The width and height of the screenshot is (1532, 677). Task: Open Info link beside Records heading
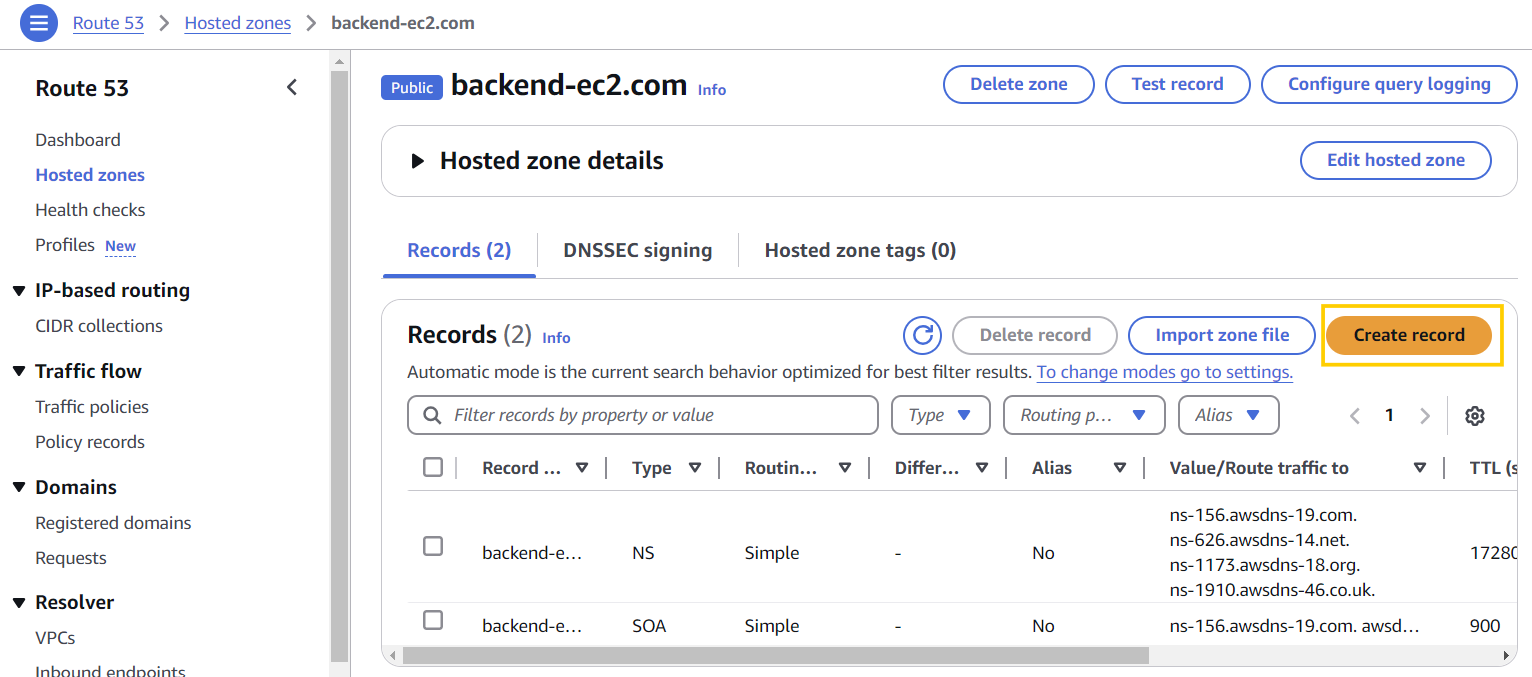click(556, 338)
